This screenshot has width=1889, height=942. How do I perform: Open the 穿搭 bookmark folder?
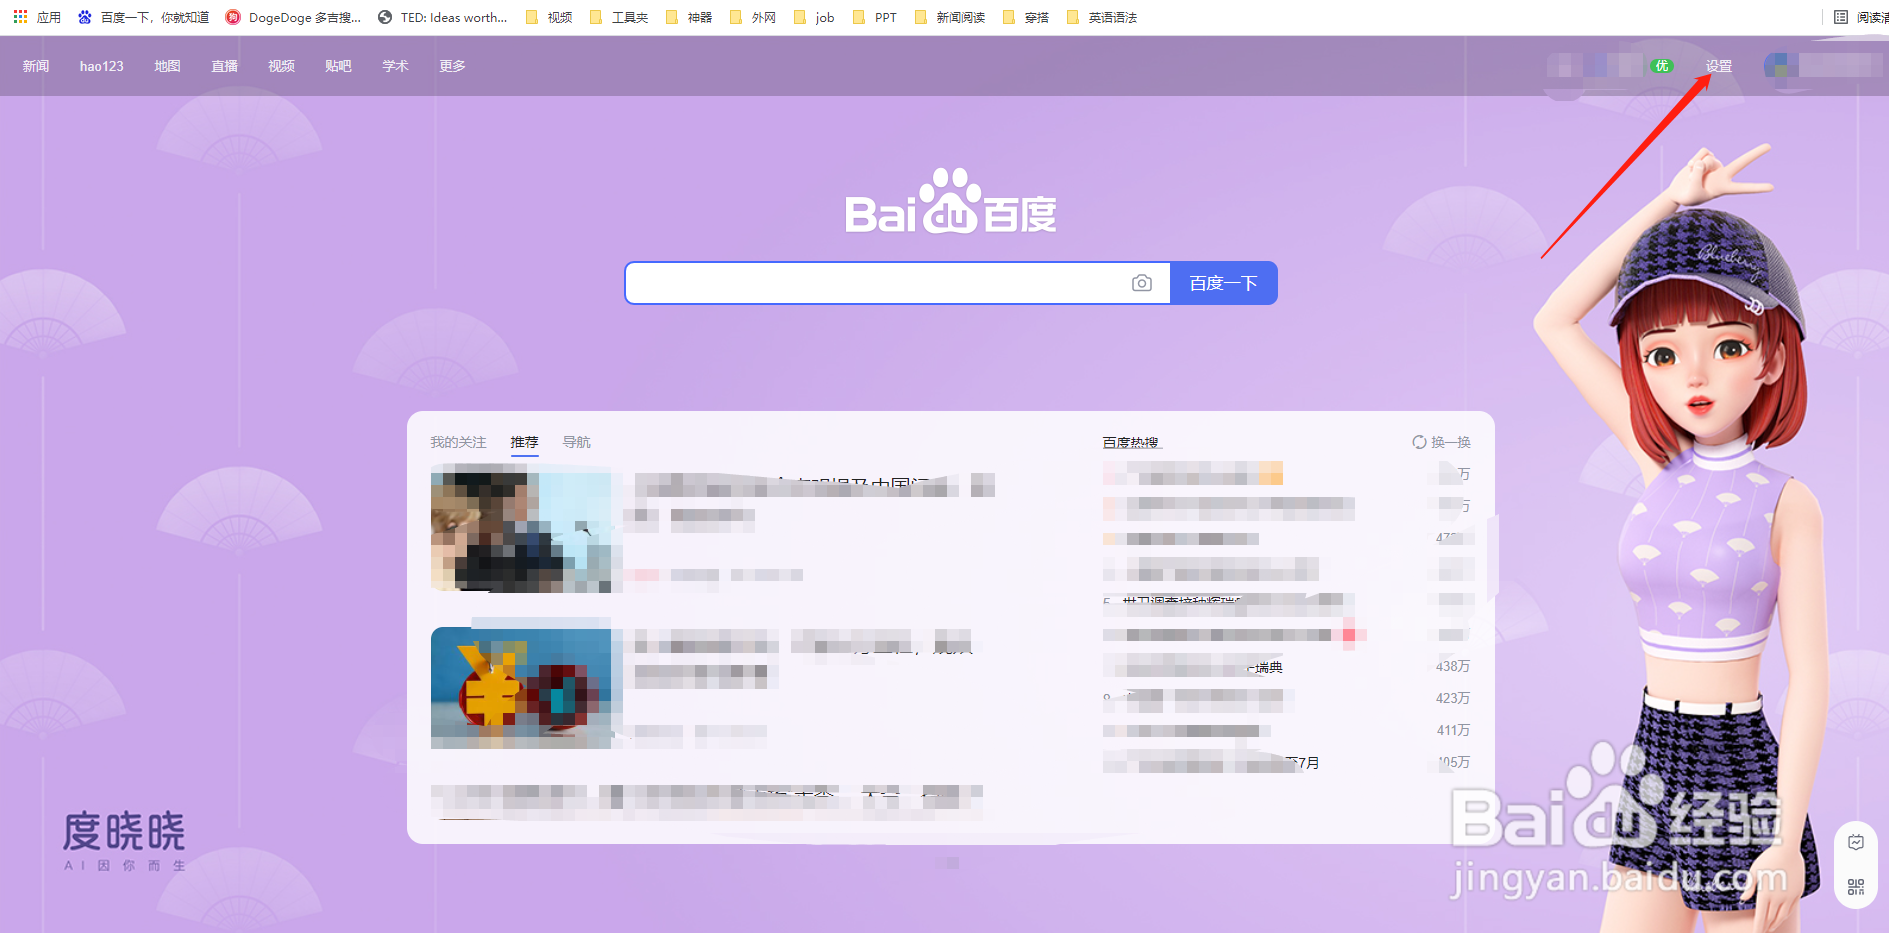coord(1026,17)
